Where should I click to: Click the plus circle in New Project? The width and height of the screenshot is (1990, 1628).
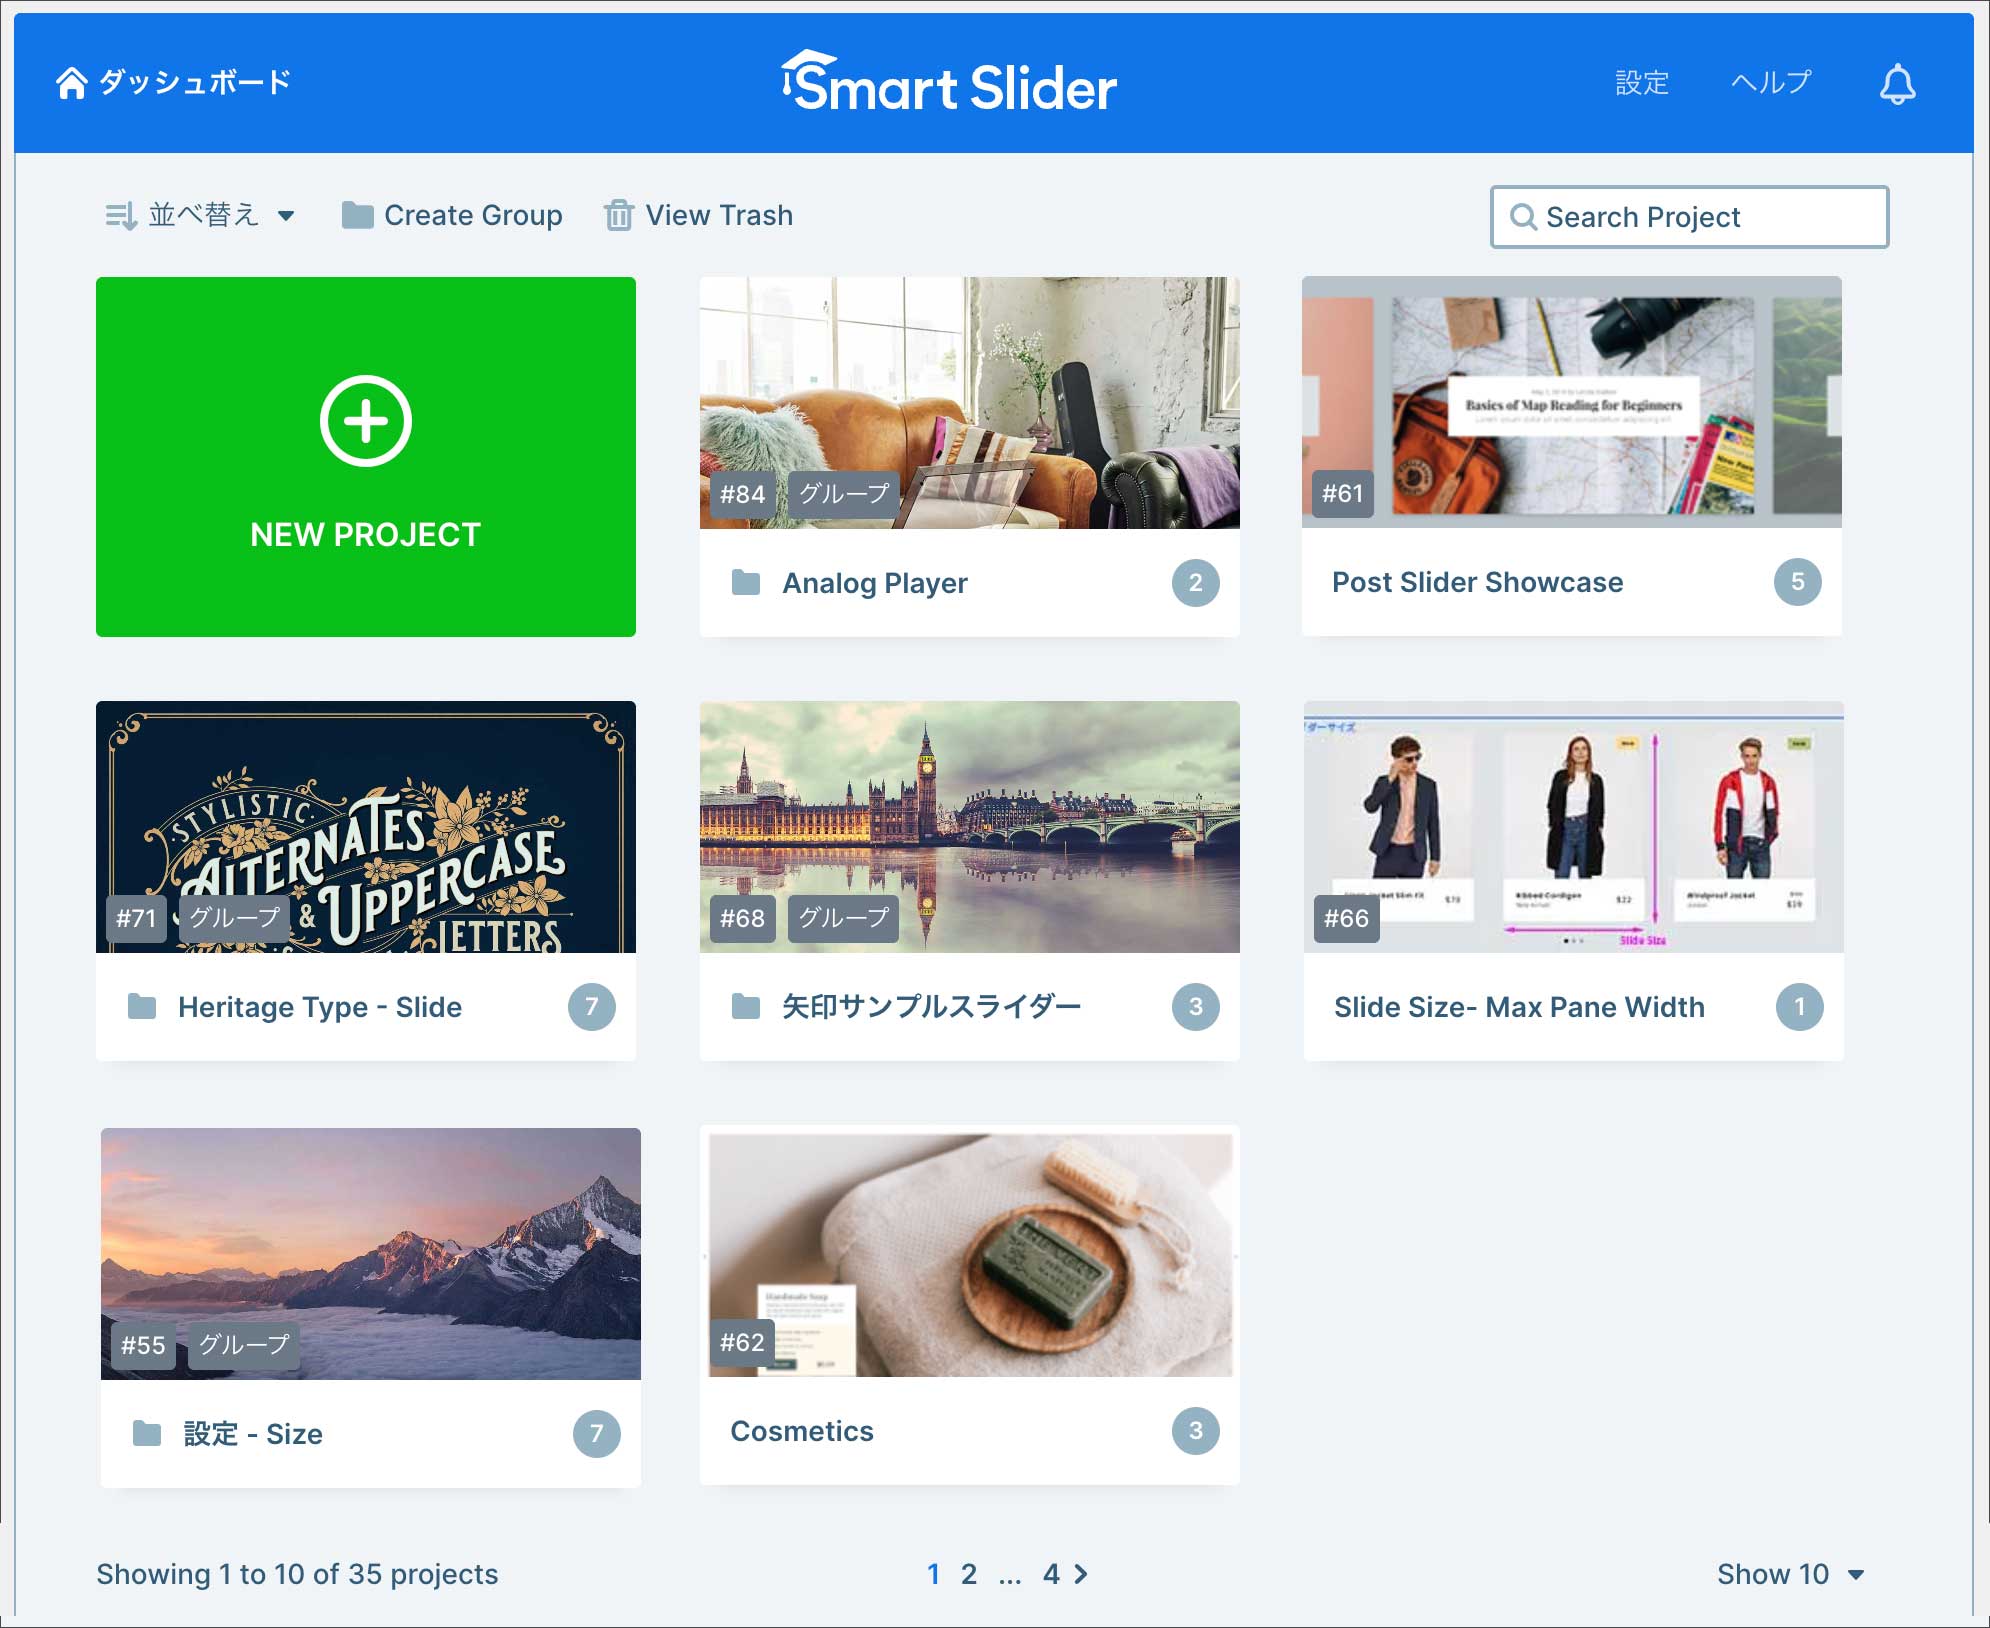[366, 421]
